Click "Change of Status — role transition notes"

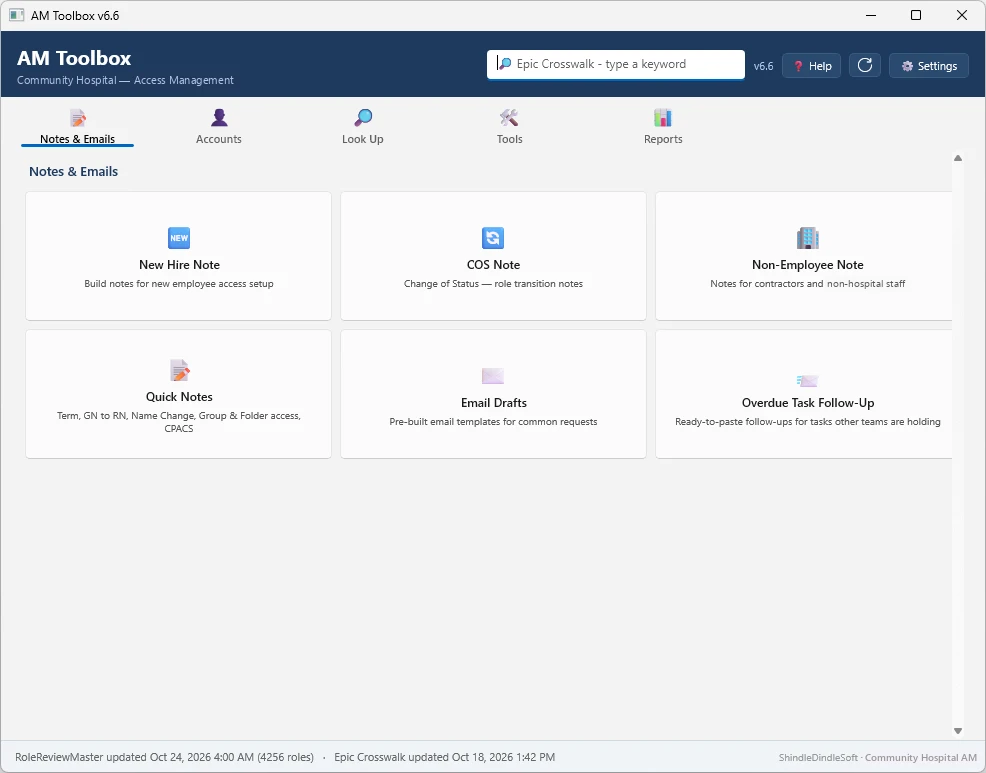click(494, 284)
